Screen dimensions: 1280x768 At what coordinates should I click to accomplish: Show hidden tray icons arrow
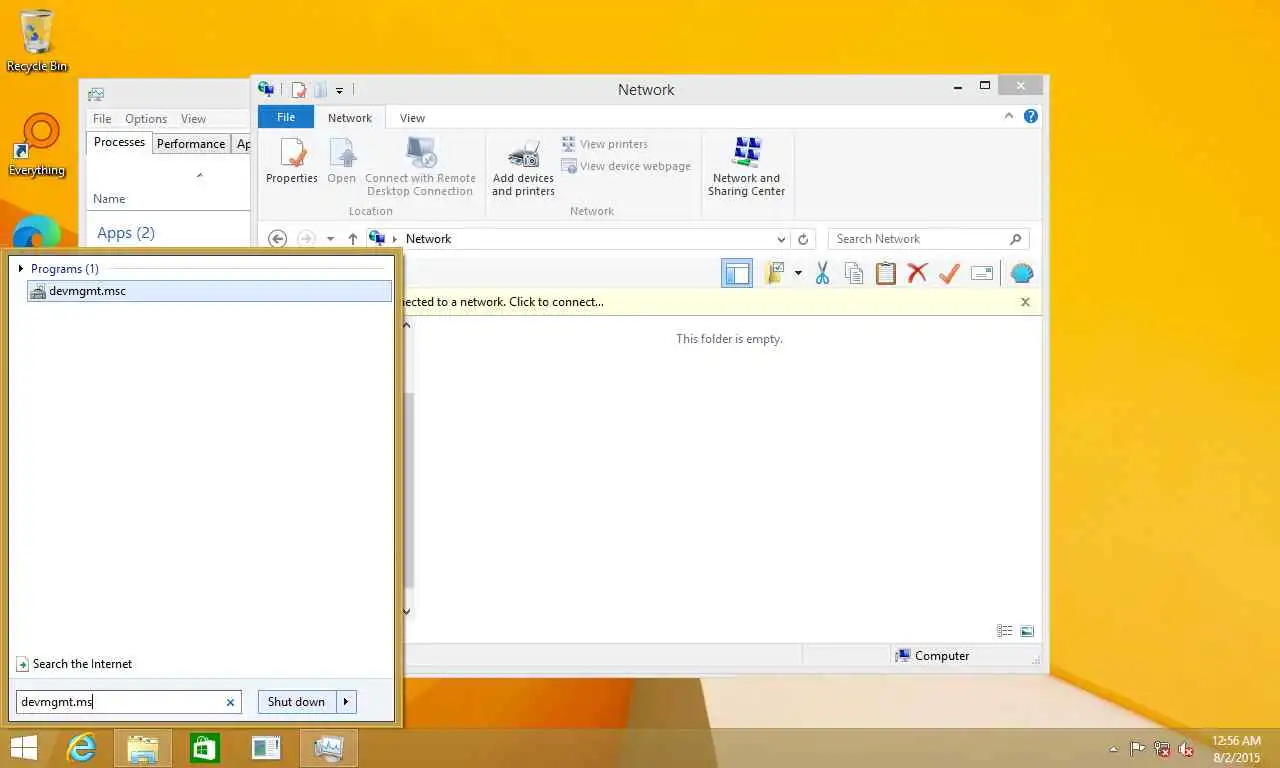(1114, 749)
